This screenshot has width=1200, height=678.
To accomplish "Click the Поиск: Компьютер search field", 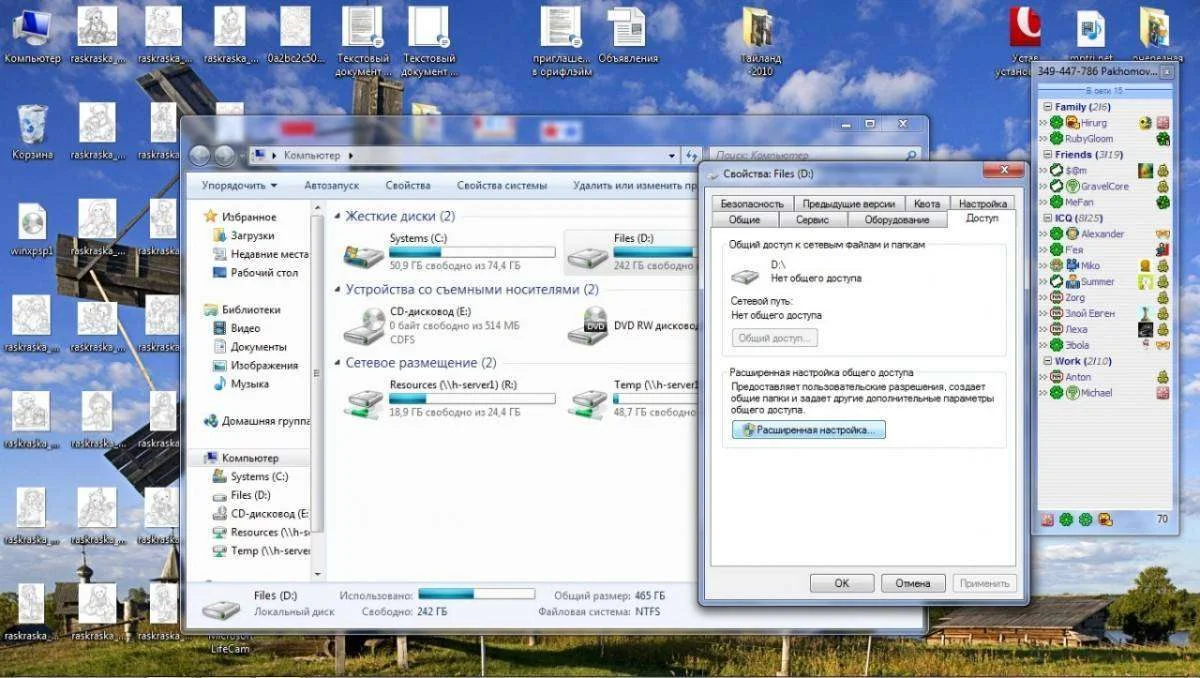I will point(815,156).
